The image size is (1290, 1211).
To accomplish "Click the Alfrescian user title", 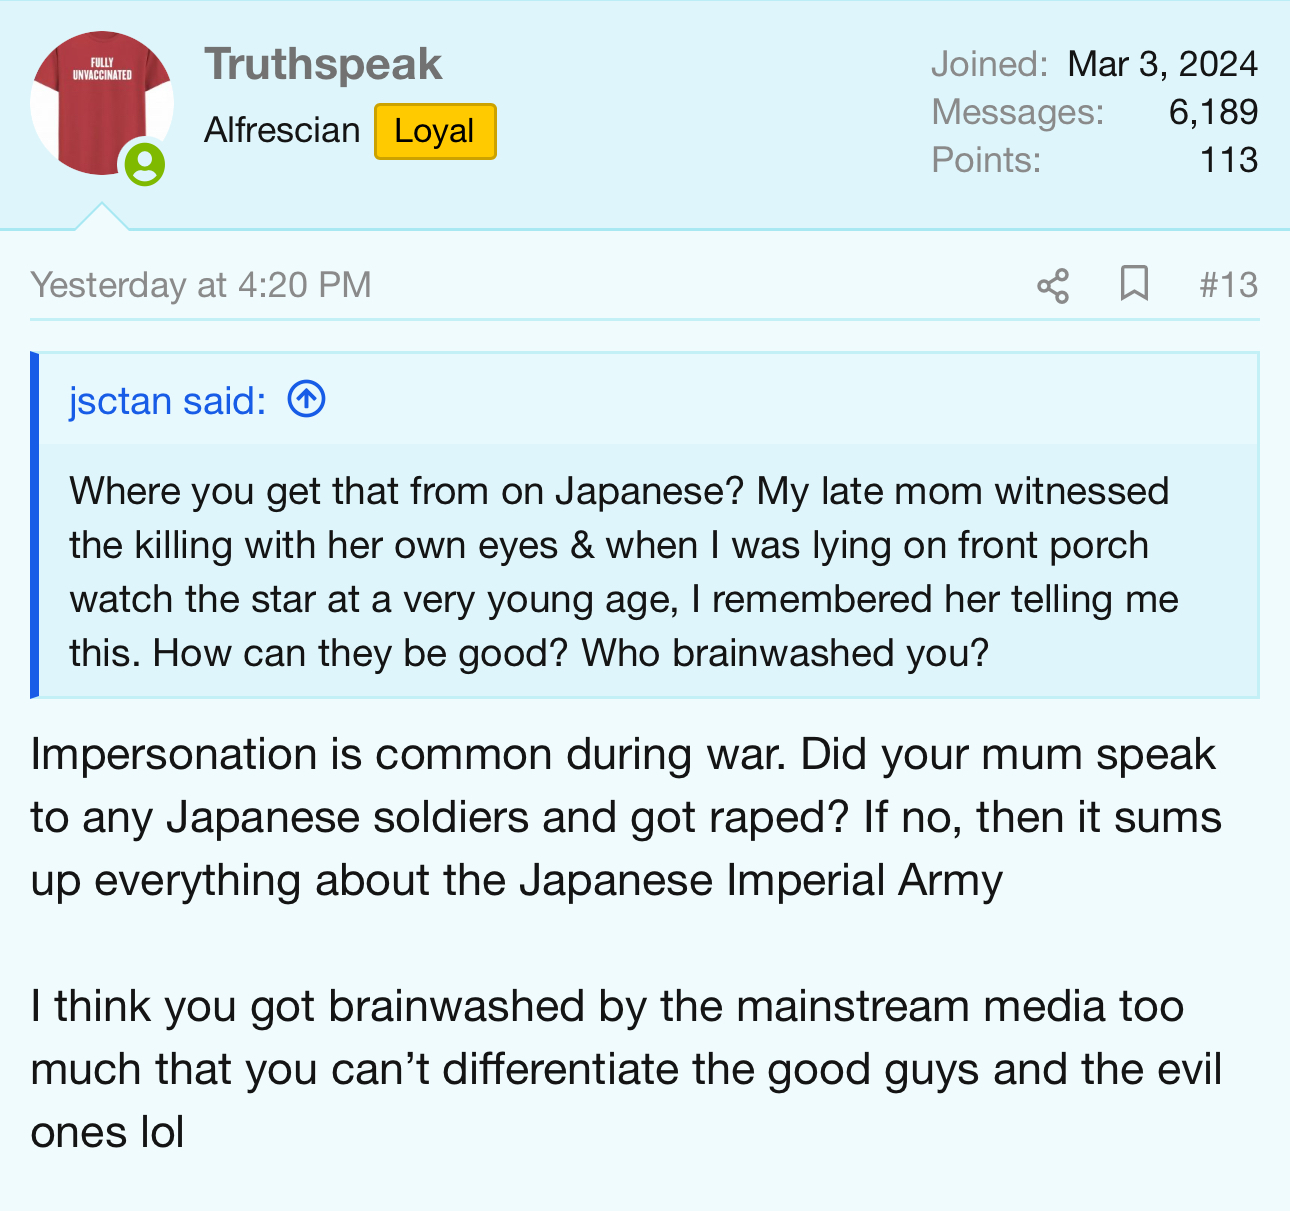I will (282, 131).
